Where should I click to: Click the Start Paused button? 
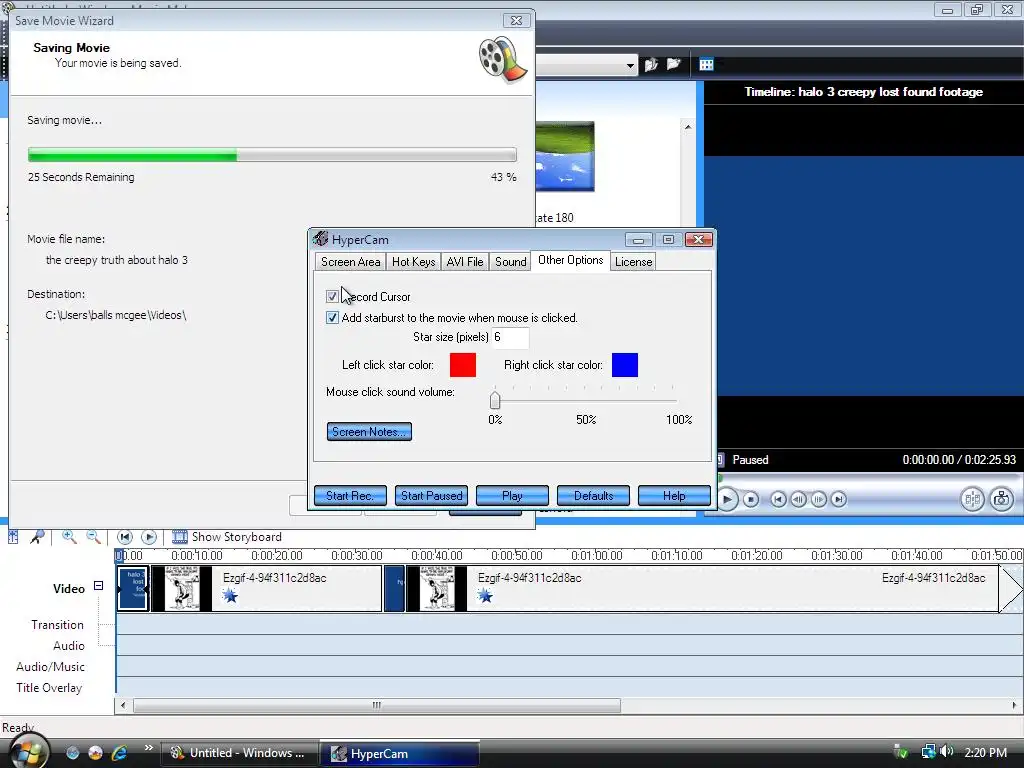pos(431,496)
